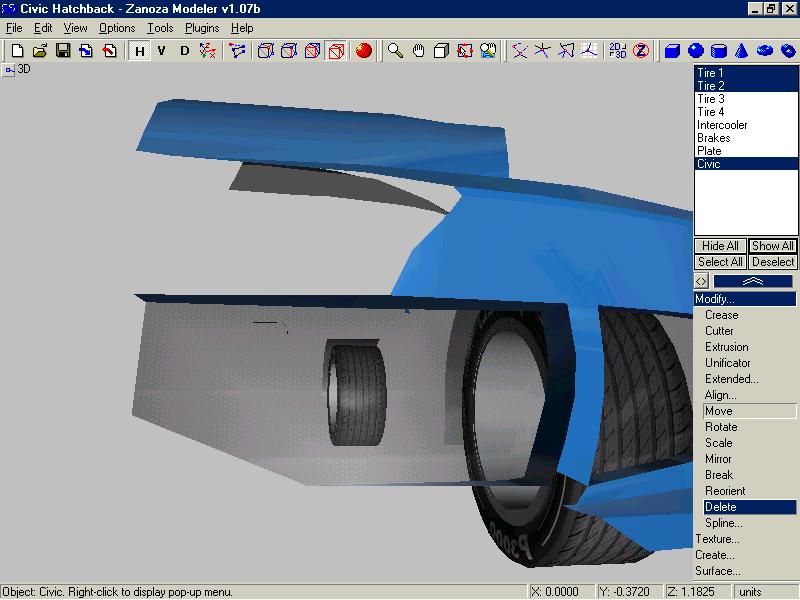Click the Deselect button
800x600 pixels.
pyautogui.click(x=773, y=262)
